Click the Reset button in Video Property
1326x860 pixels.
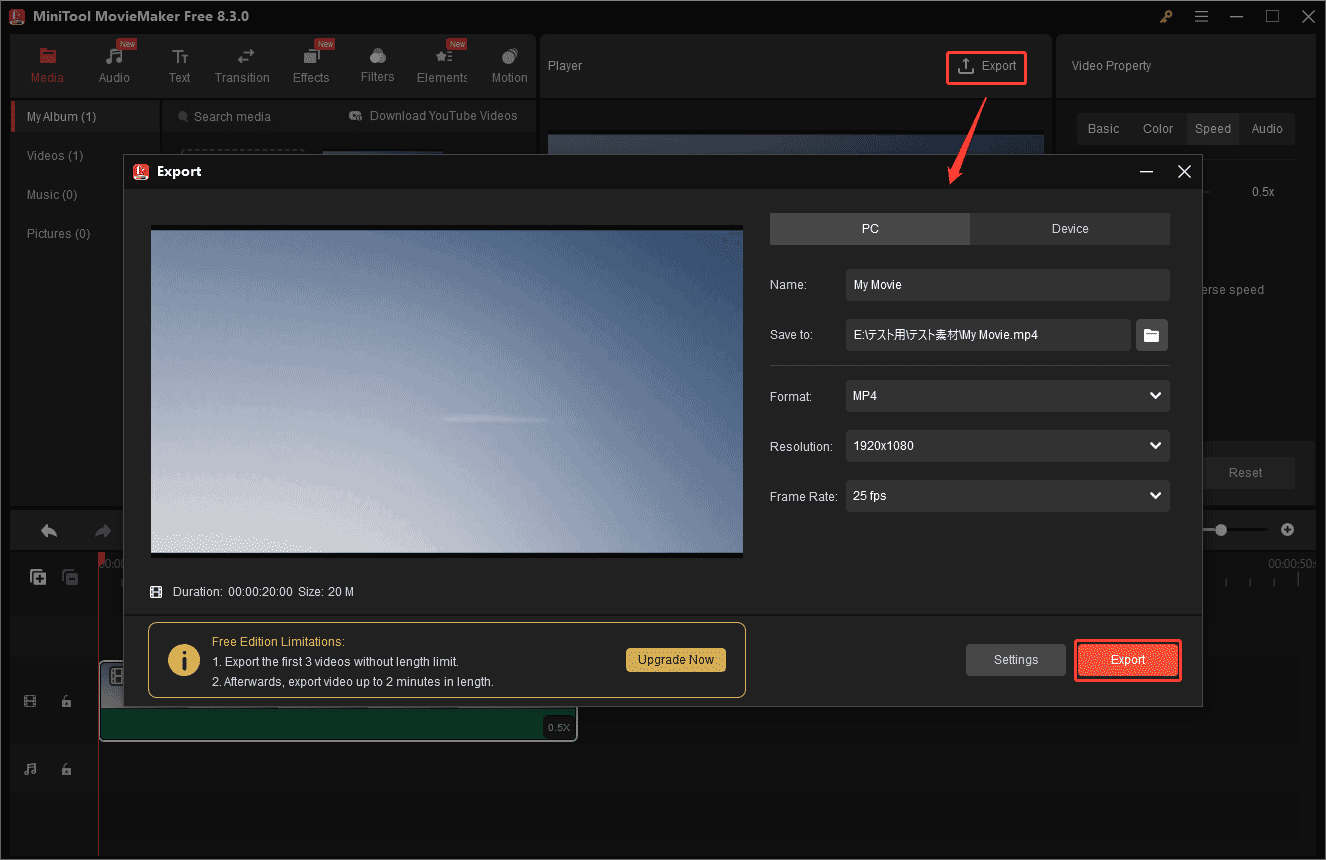(1246, 473)
